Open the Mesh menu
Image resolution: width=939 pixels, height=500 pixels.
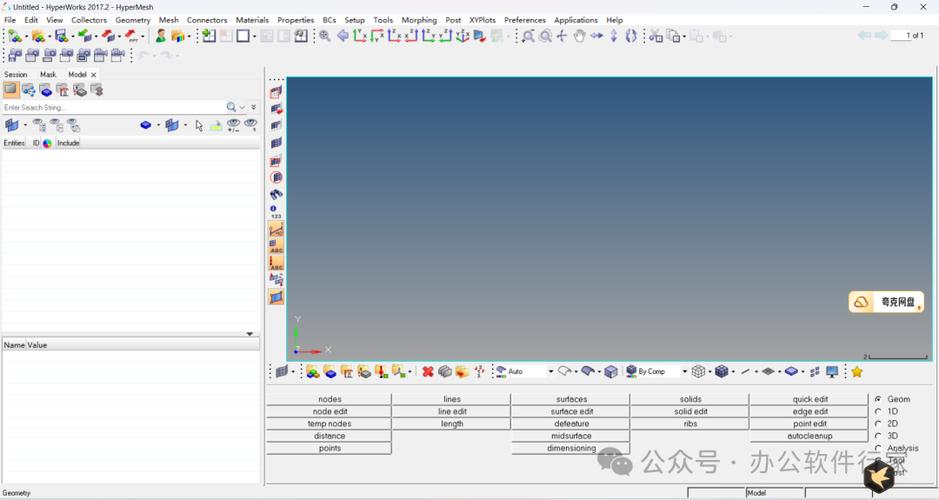[x=168, y=20]
